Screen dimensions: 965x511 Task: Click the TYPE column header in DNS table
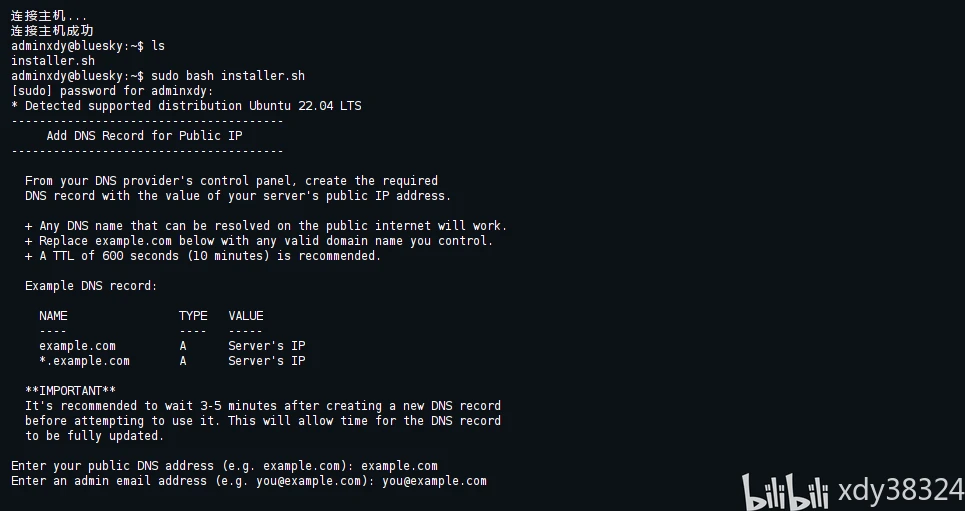[x=193, y=316]
